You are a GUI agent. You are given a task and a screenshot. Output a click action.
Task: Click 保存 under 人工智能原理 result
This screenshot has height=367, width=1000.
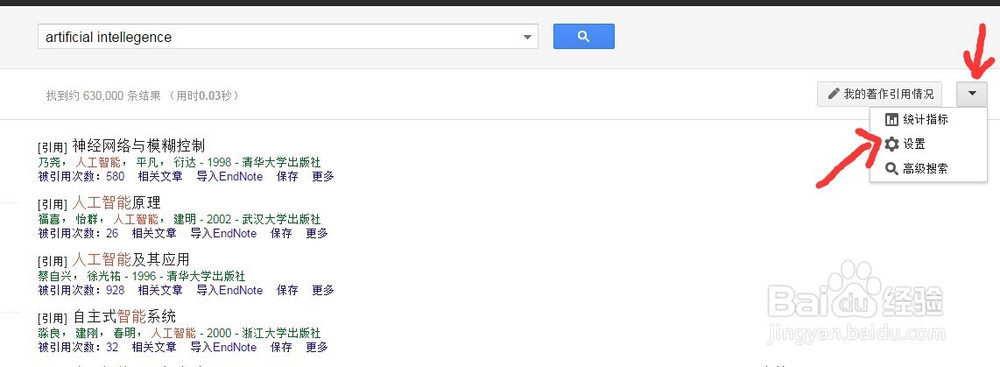pos(281,234)
